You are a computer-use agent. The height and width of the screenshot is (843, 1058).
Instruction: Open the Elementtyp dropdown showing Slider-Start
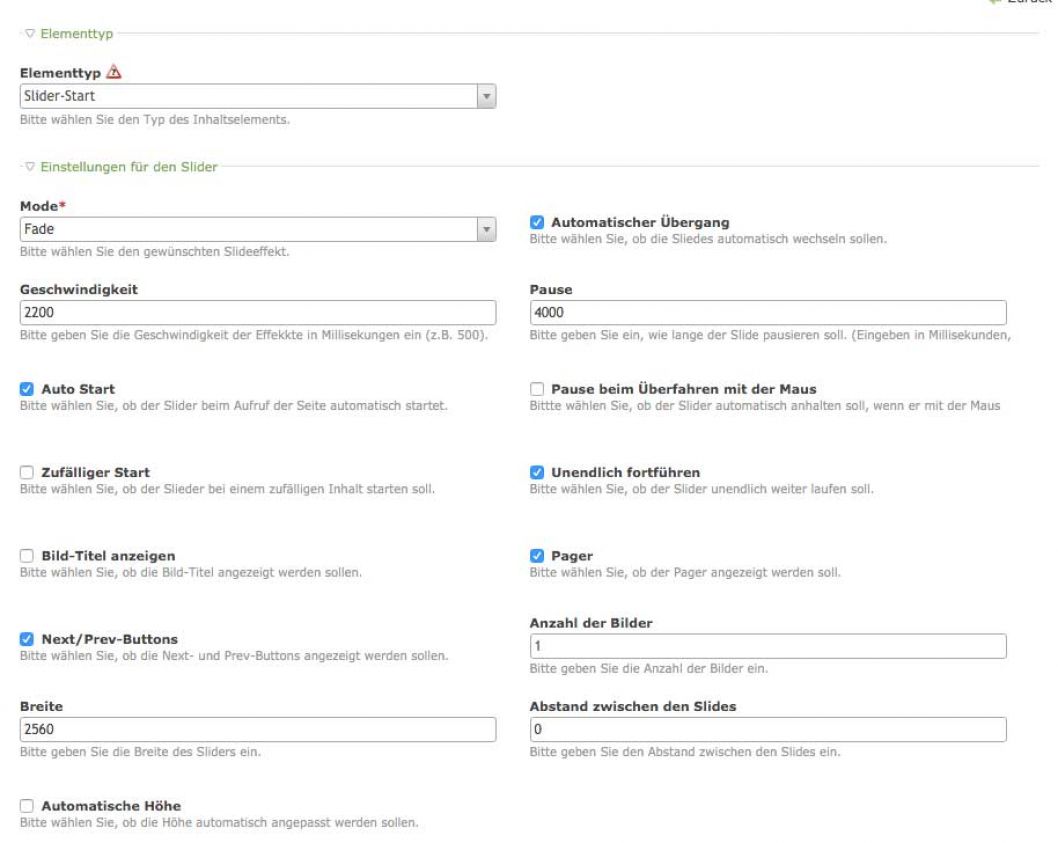tap(258, 96)
